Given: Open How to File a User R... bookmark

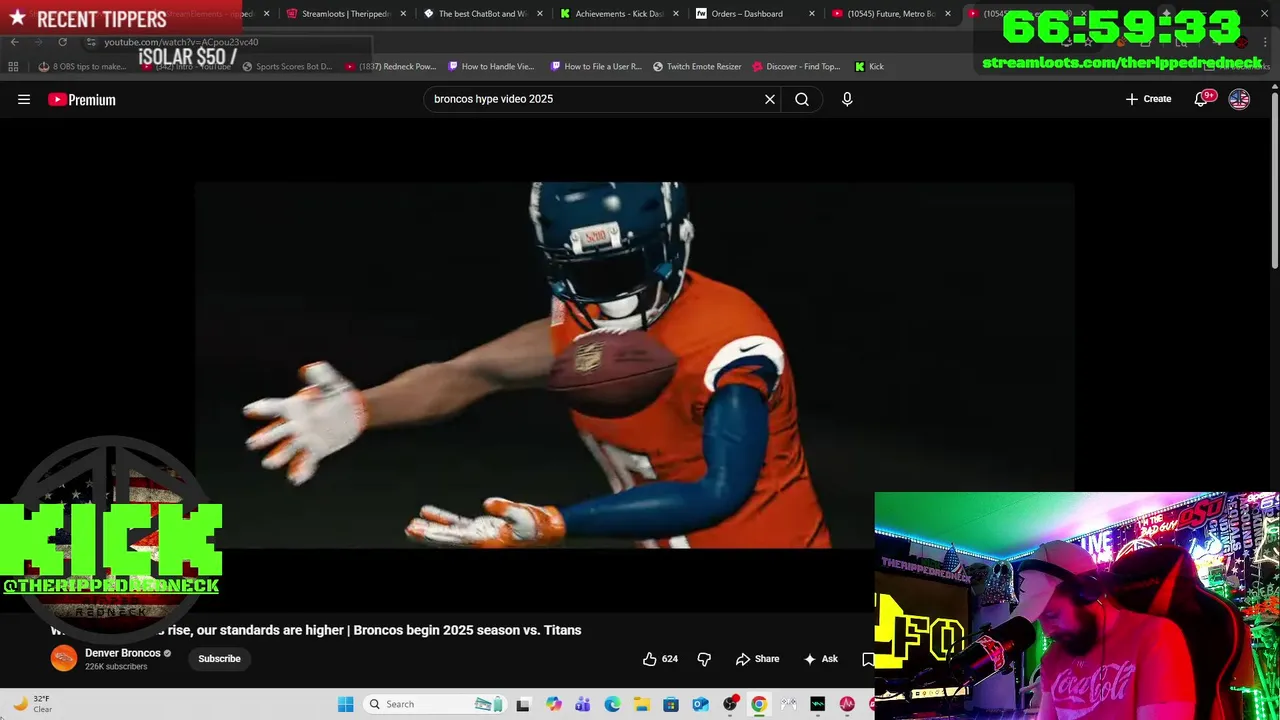Looking at the screenshot, I should tap(596, 66).
